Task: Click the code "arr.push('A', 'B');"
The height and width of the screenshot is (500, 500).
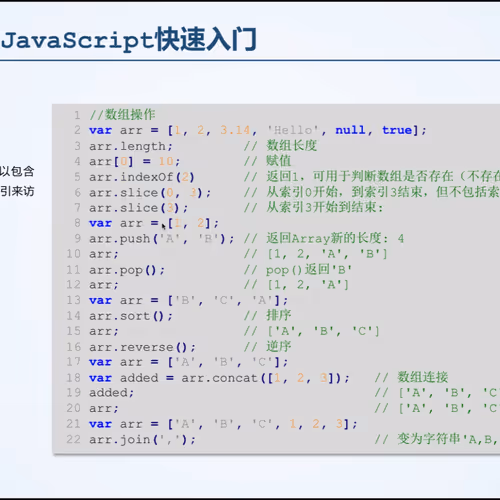Action: click(162, 239)
